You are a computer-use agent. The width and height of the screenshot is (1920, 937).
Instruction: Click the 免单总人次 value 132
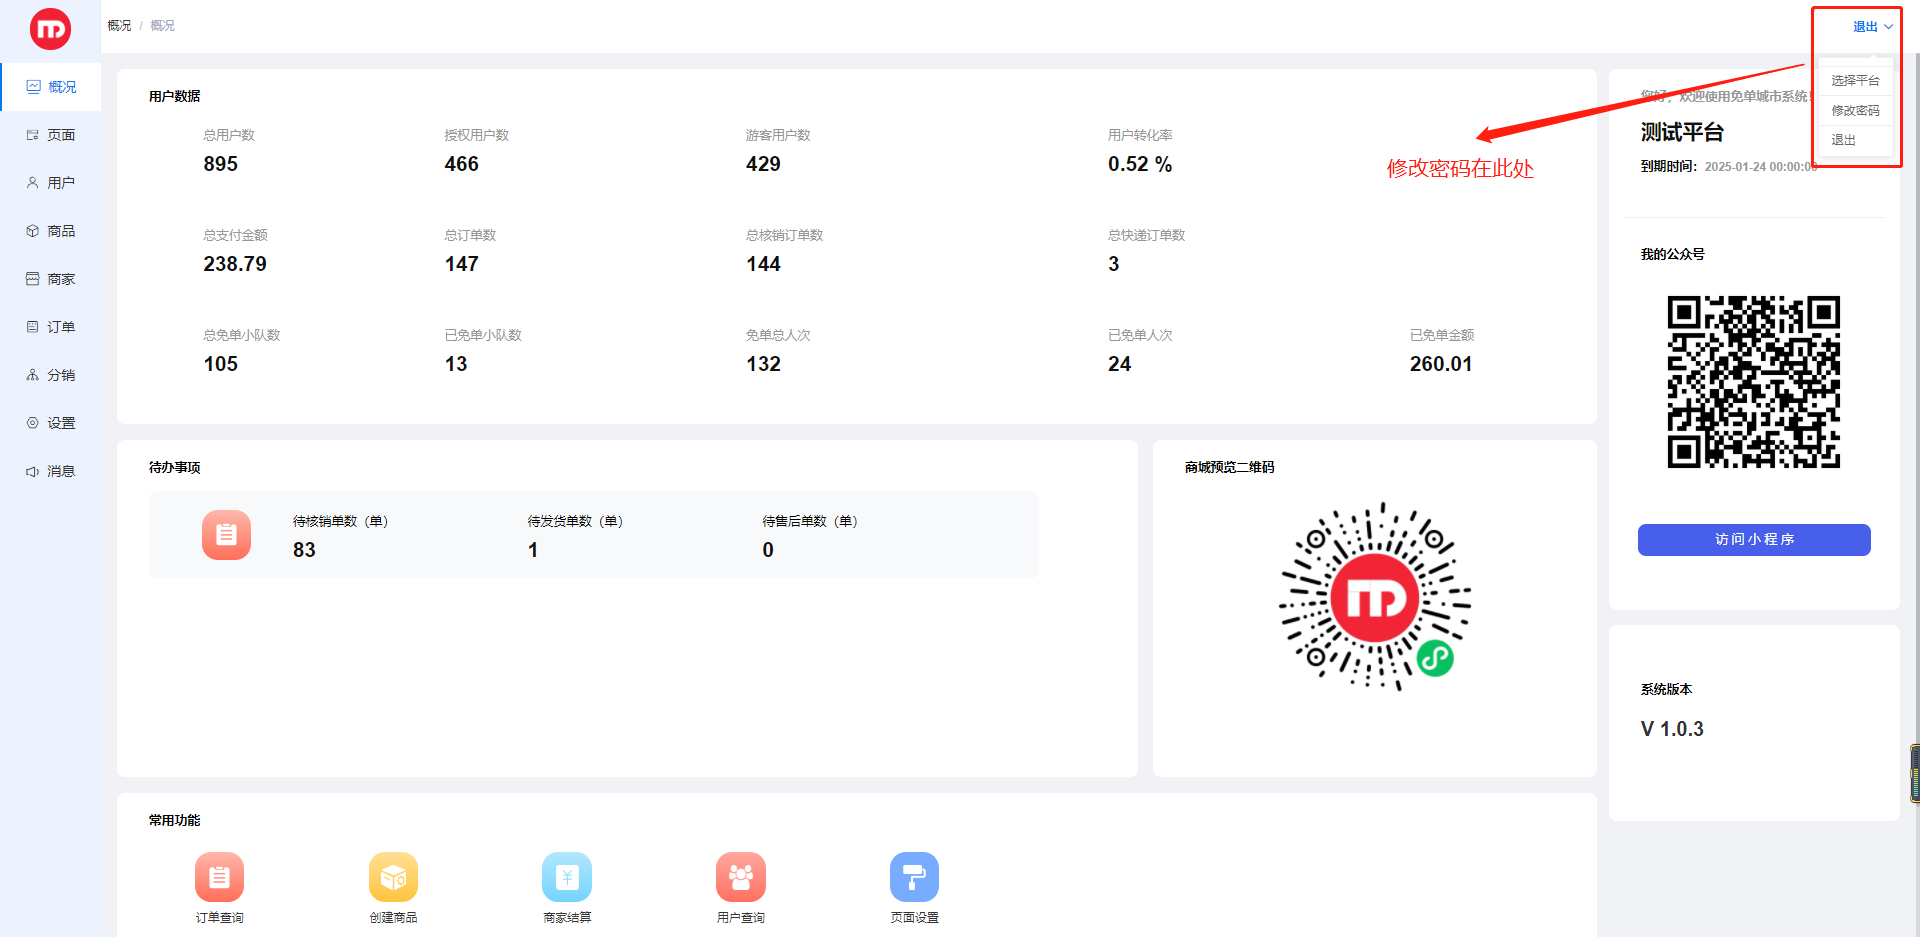[x=763, y=364]
